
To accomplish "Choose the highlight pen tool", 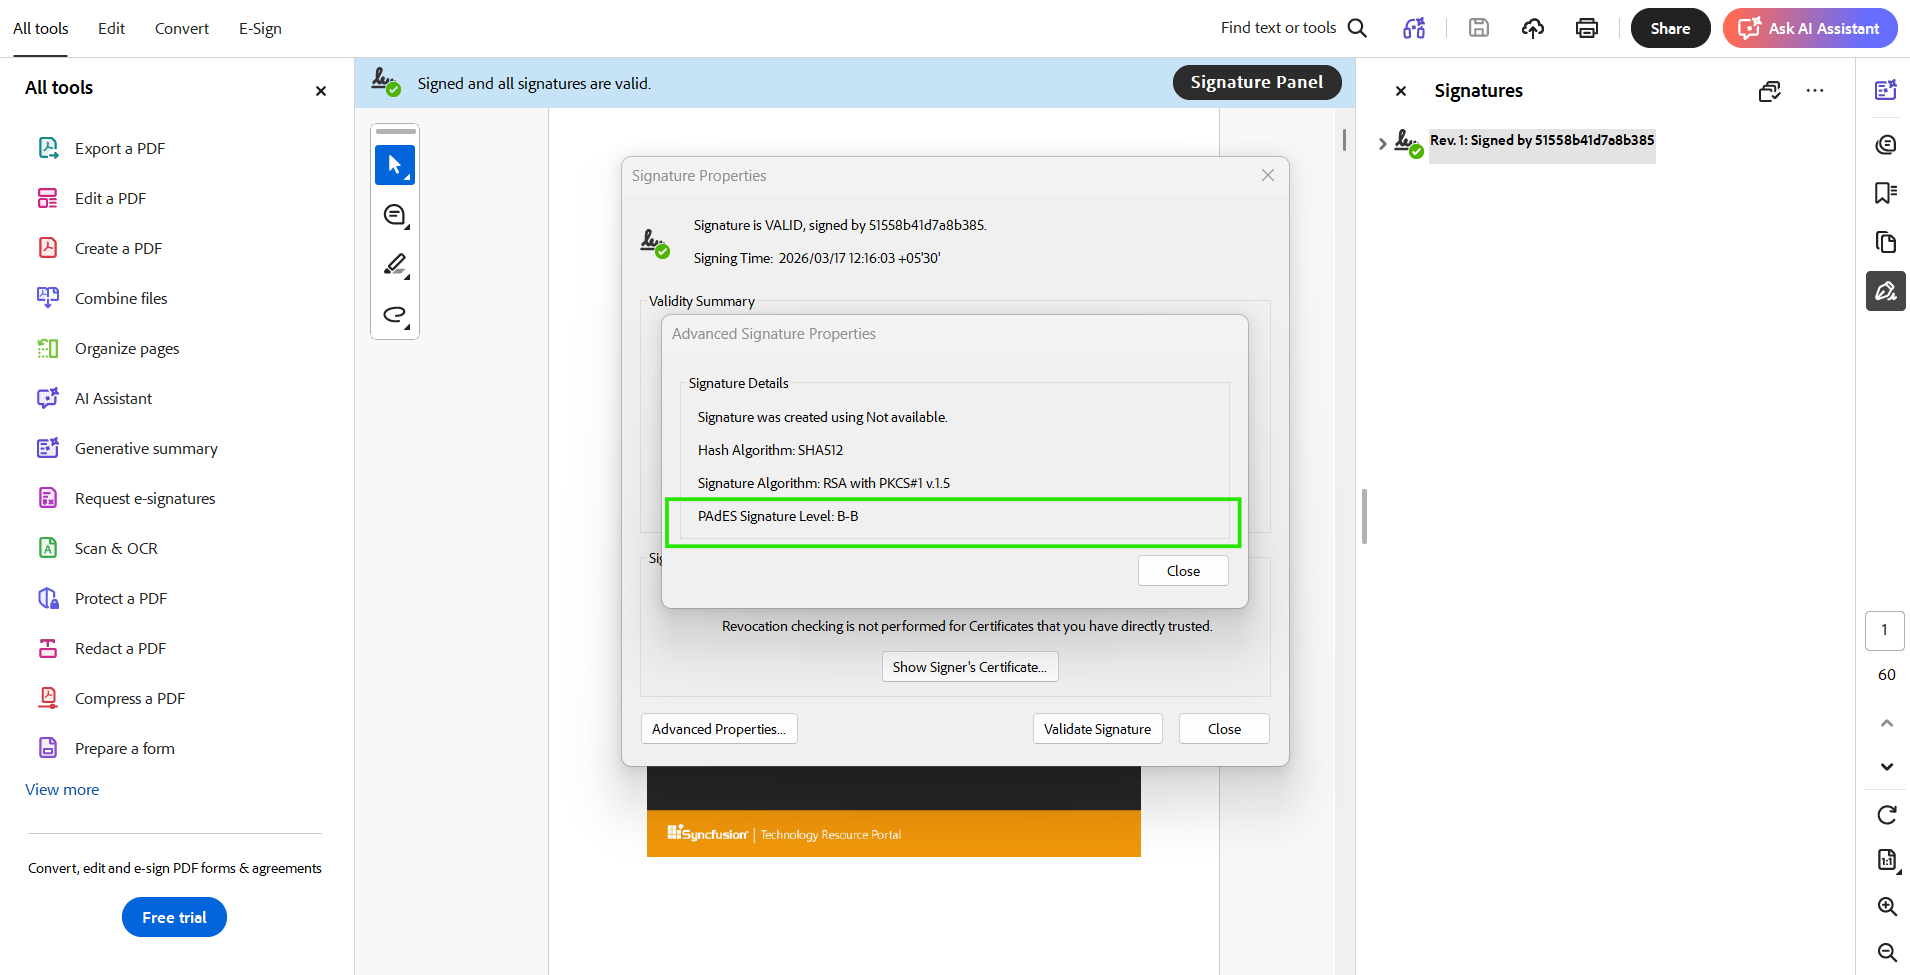I will [395, 265].
